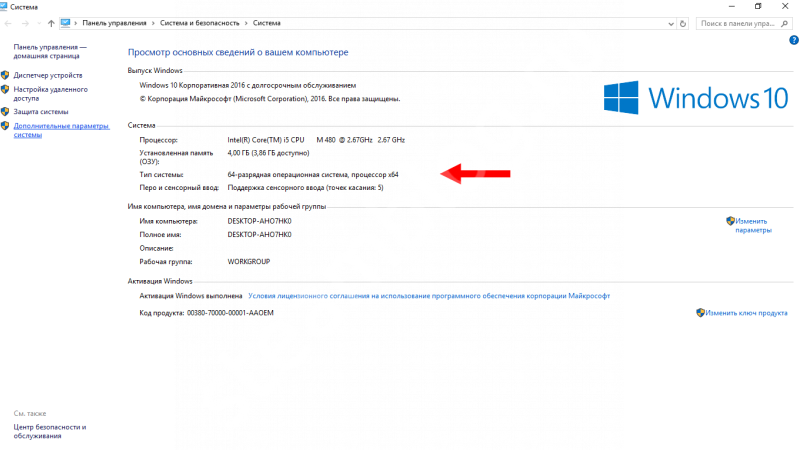Viewport: 800px width, 450px height.
Task: Select '64-разрядная операционная система' text
Action: point(288,174)
